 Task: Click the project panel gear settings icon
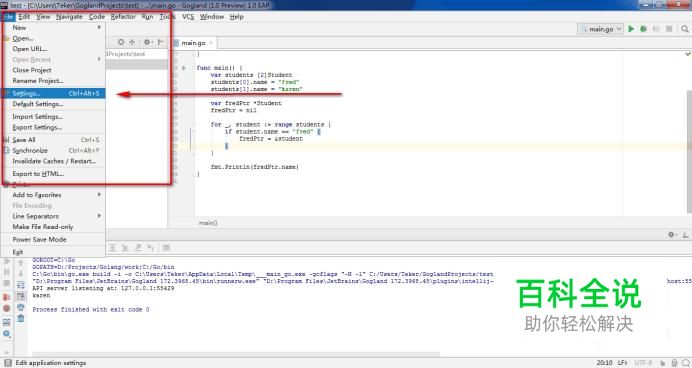click(x=147, y=42)
